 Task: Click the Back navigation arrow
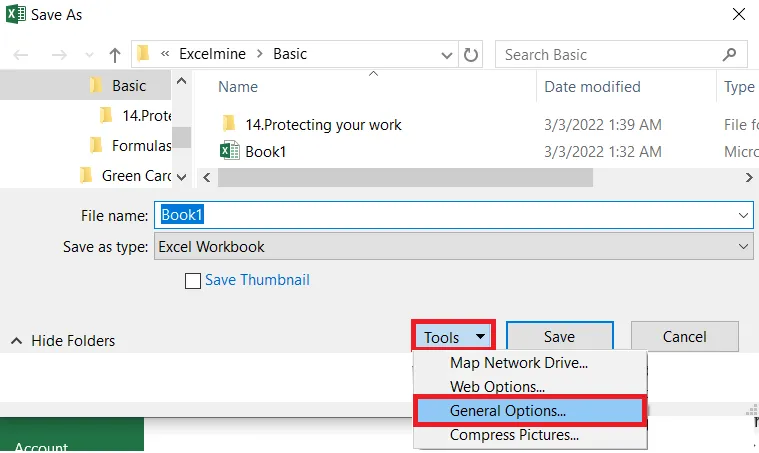[21, 55]
